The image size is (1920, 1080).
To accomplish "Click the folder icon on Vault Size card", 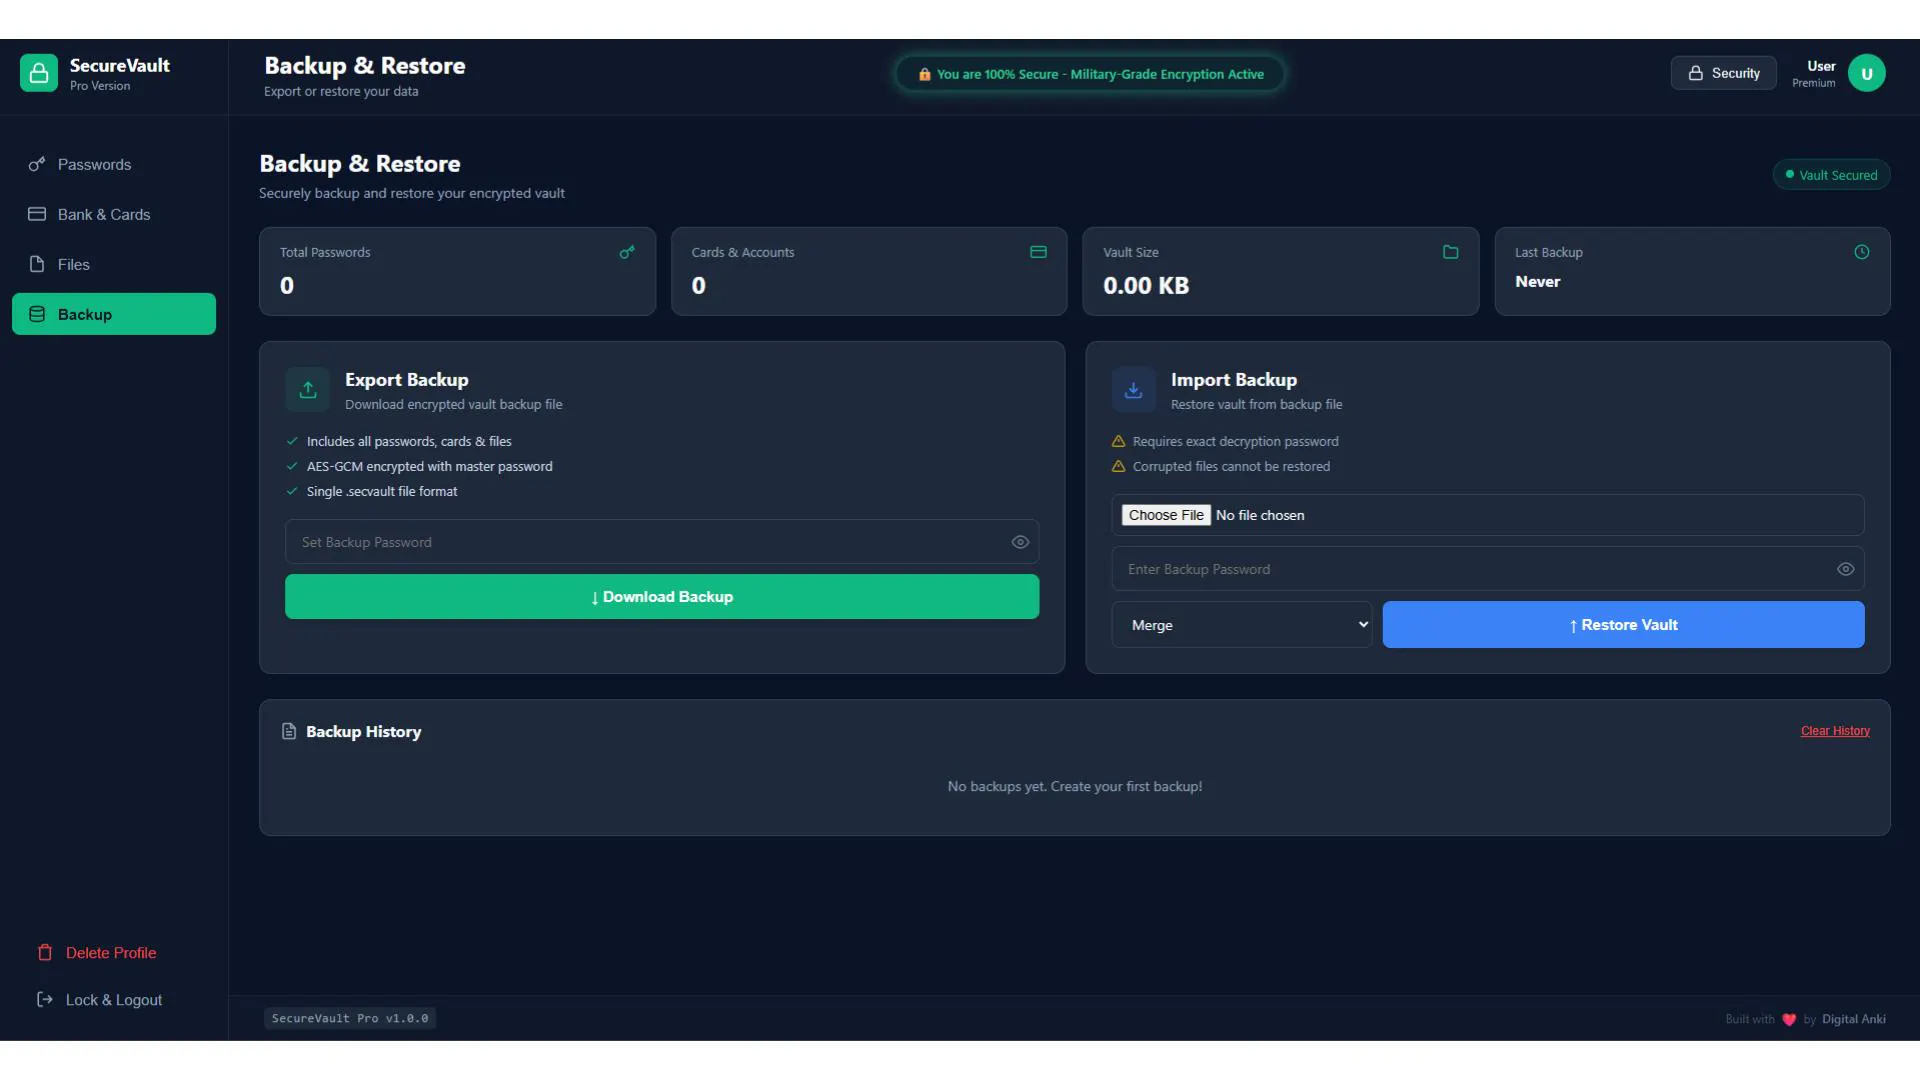I will (x=1450, y=252).
